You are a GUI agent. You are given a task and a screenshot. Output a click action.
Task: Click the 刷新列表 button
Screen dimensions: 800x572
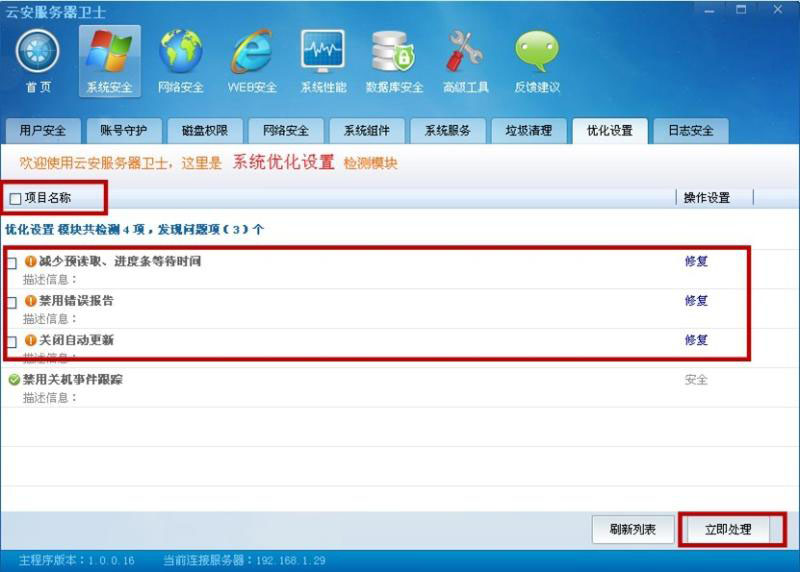(x=633, y=530)
